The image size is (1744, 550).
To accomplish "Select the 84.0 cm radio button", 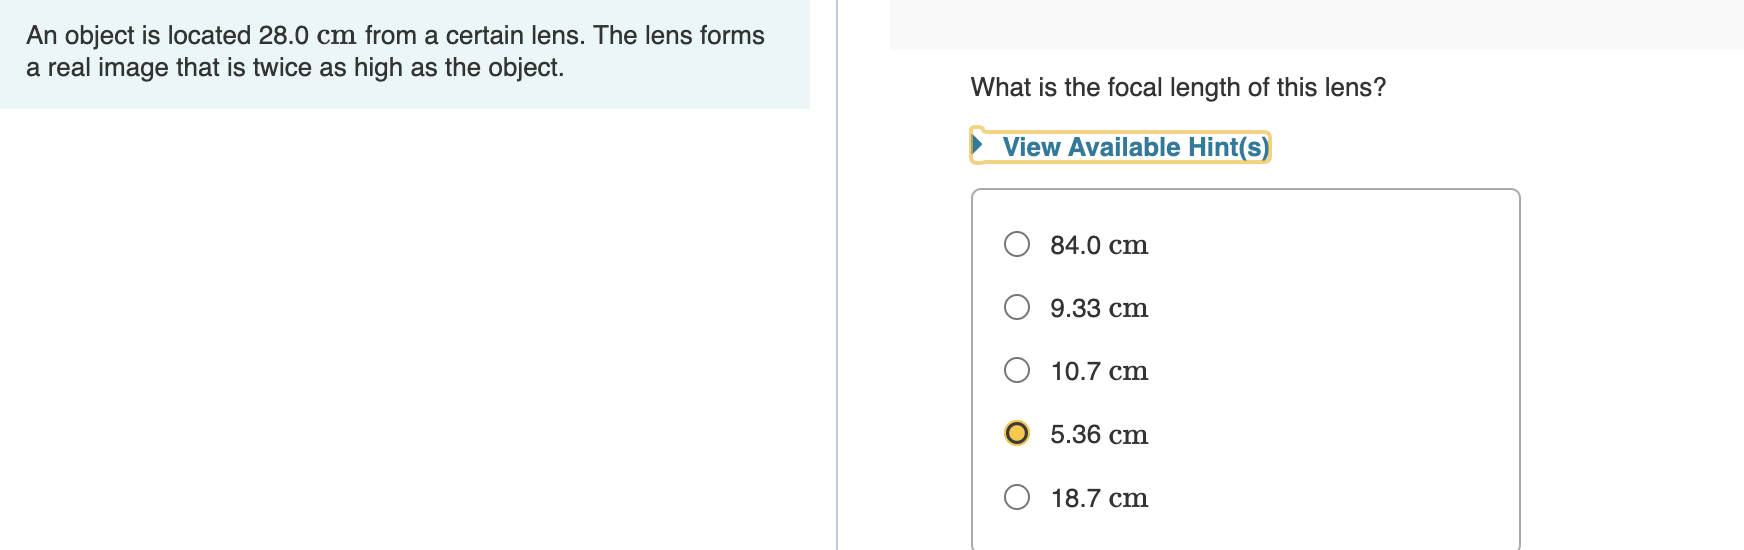I will tap(1017, 244).
